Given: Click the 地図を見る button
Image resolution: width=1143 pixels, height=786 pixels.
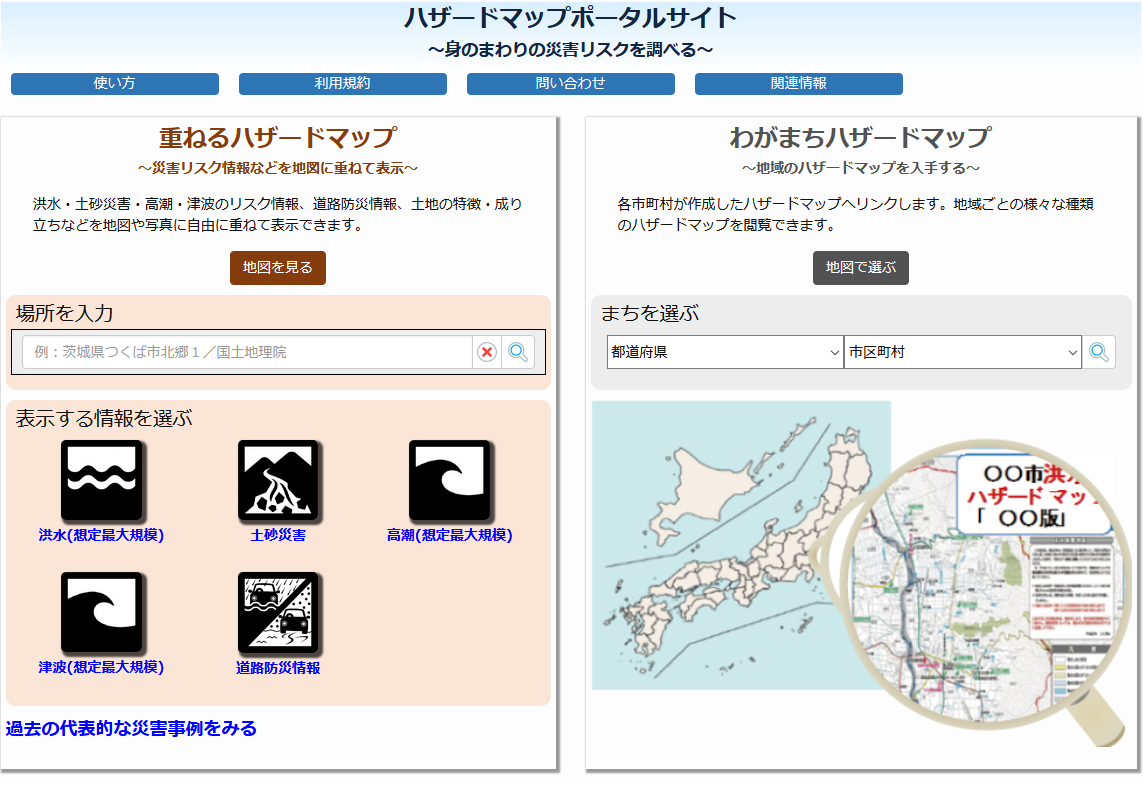Looking at the screenshot, I should click(277, 268).
